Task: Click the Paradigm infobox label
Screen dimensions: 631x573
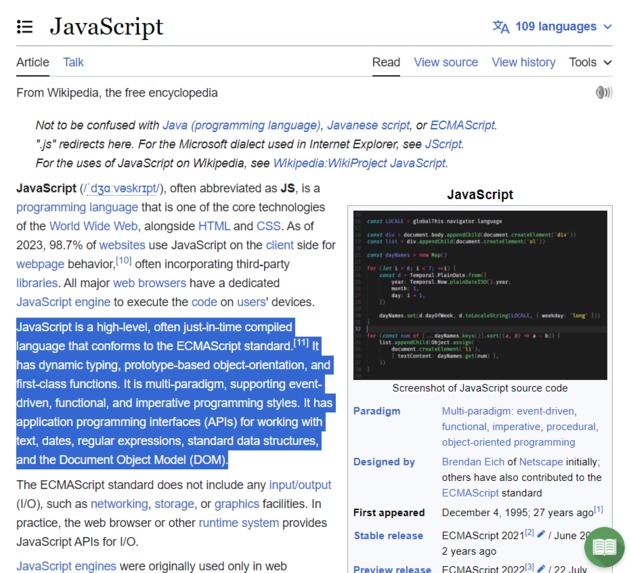Action: coord(377,411)
